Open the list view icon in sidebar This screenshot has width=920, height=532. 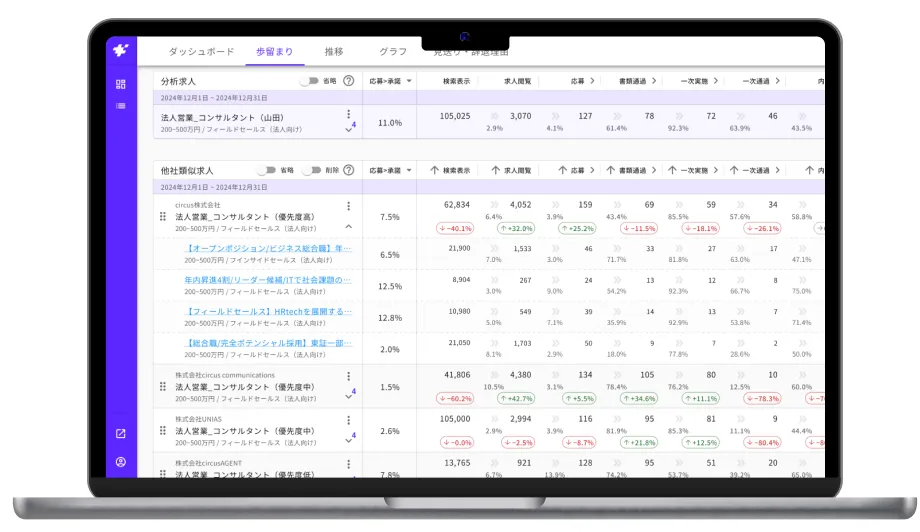tap(121, 105)
